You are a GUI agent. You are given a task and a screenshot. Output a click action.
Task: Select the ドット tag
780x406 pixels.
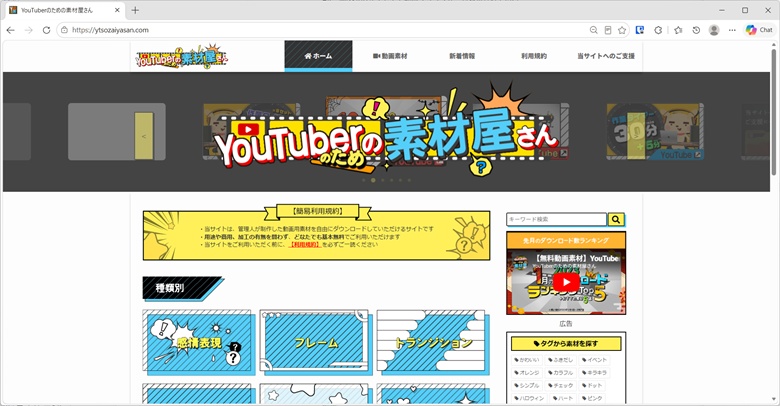tap(592, 386)
